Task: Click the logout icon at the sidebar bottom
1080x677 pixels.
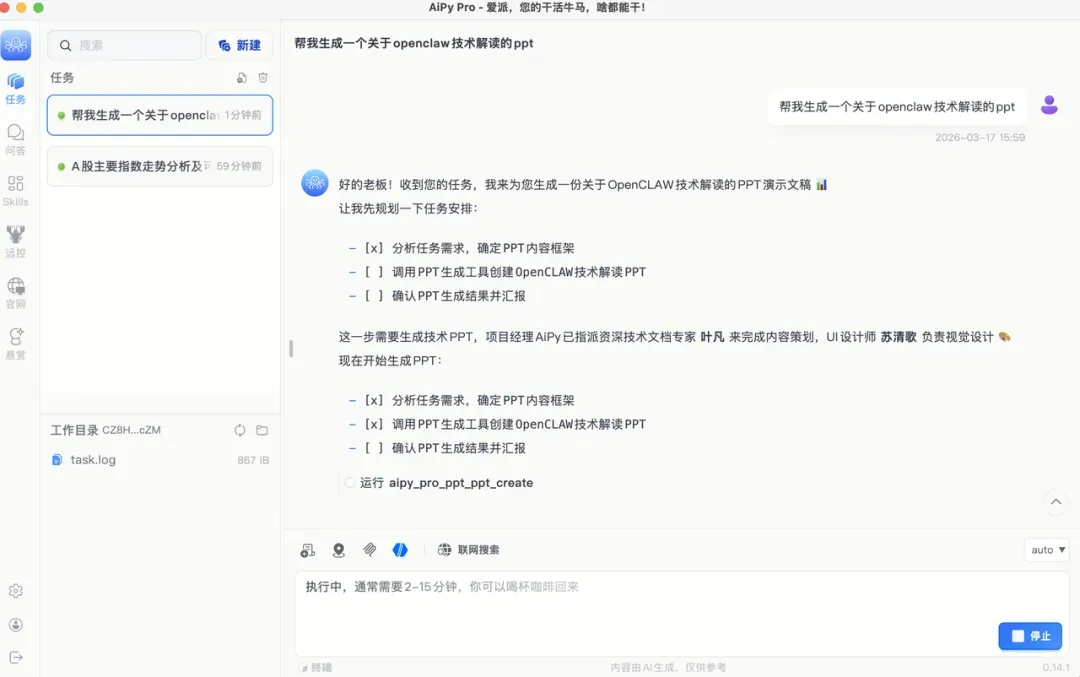Action: (16, 657)
